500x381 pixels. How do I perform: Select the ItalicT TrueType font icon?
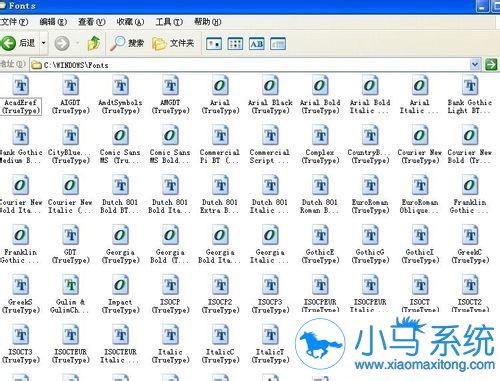270,335
